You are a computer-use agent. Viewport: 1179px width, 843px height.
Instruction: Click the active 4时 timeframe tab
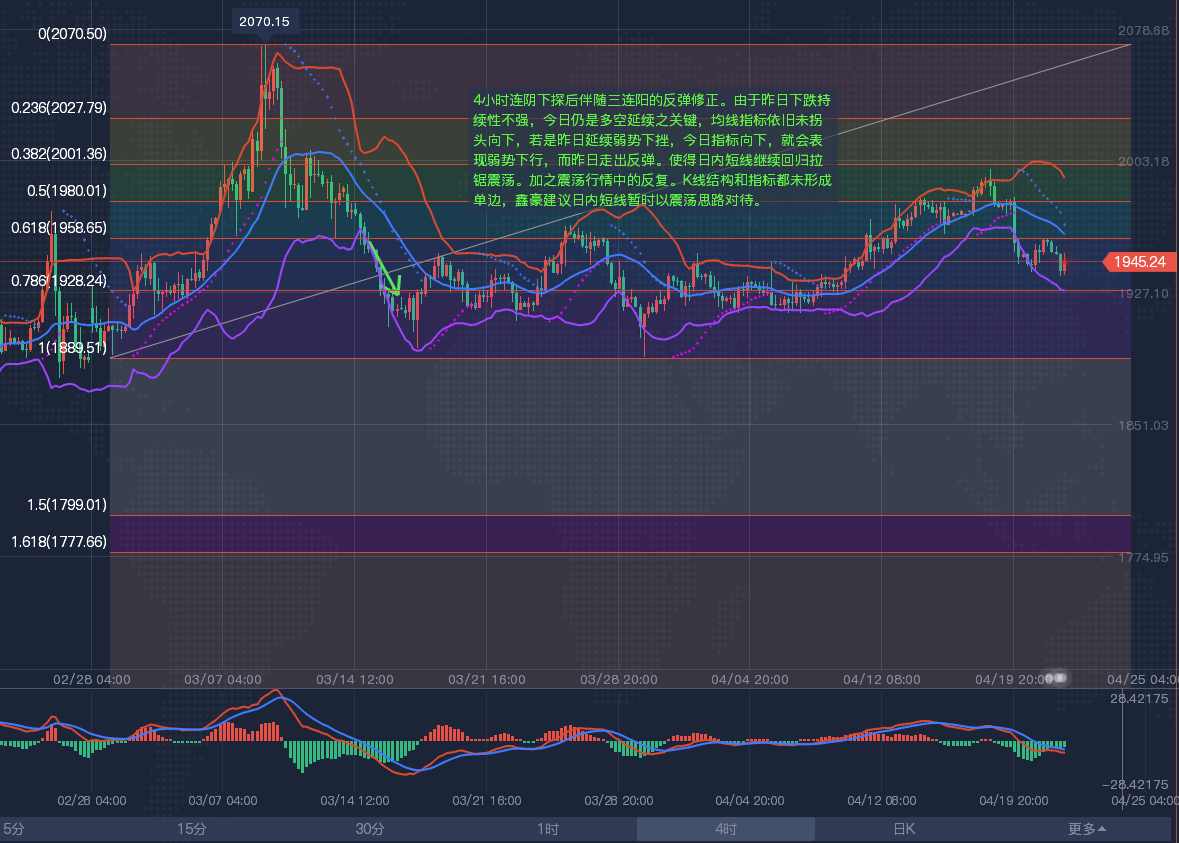point(726,829)
